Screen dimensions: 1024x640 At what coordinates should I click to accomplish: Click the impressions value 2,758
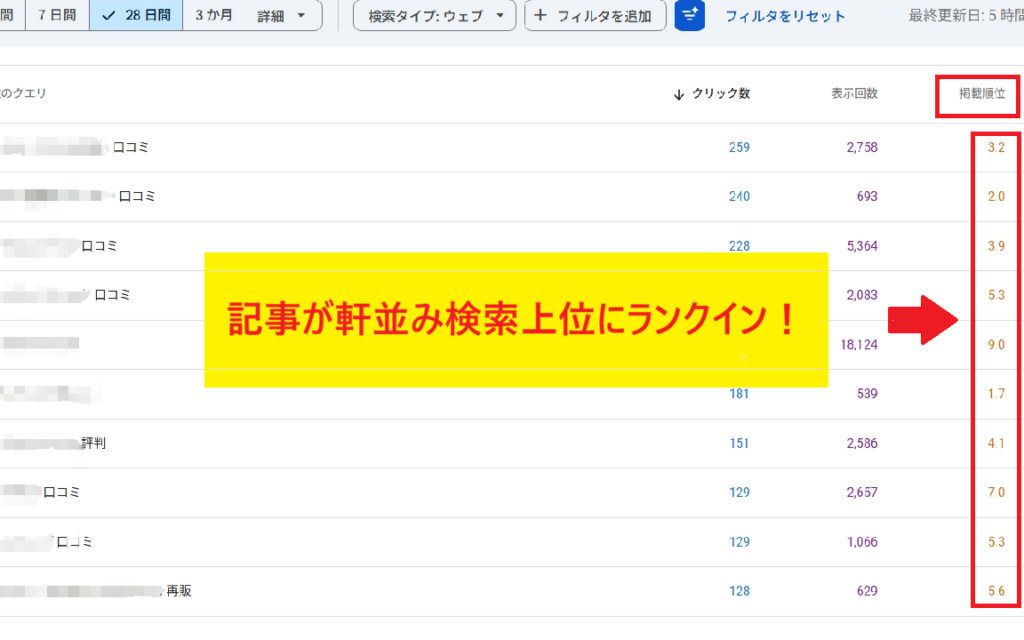click(x=862, y=148)
